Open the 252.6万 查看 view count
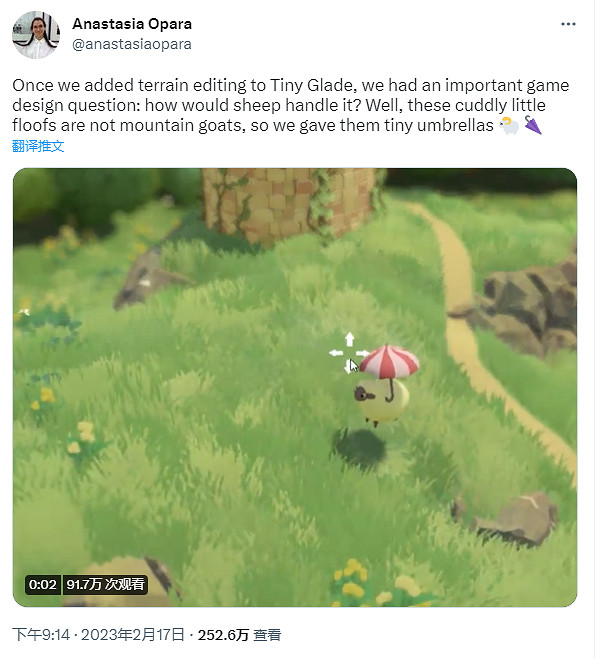This screenshot has height=658, width=596. pos(239,634)
